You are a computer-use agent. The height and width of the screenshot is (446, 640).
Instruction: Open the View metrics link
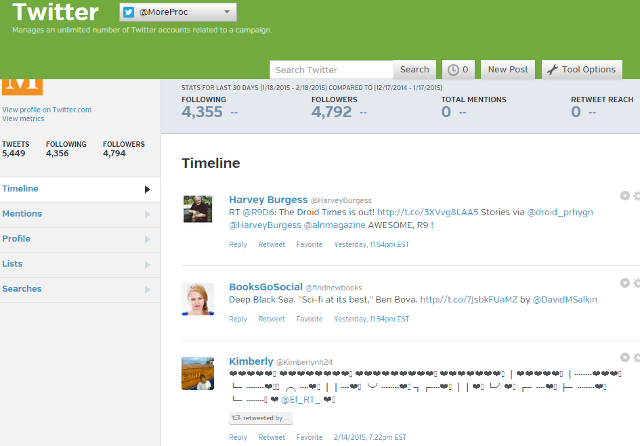23,119
